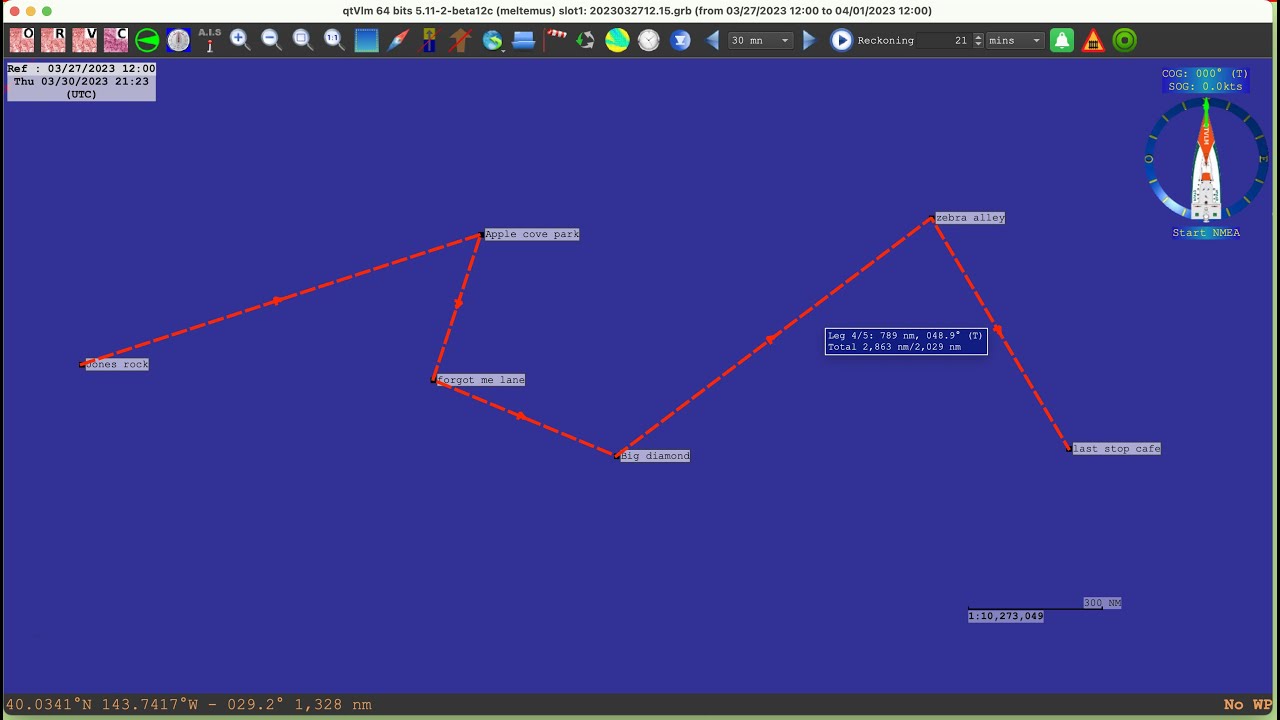Click the windsock icon
The image size is (1280, 720).
pos(556,40)
